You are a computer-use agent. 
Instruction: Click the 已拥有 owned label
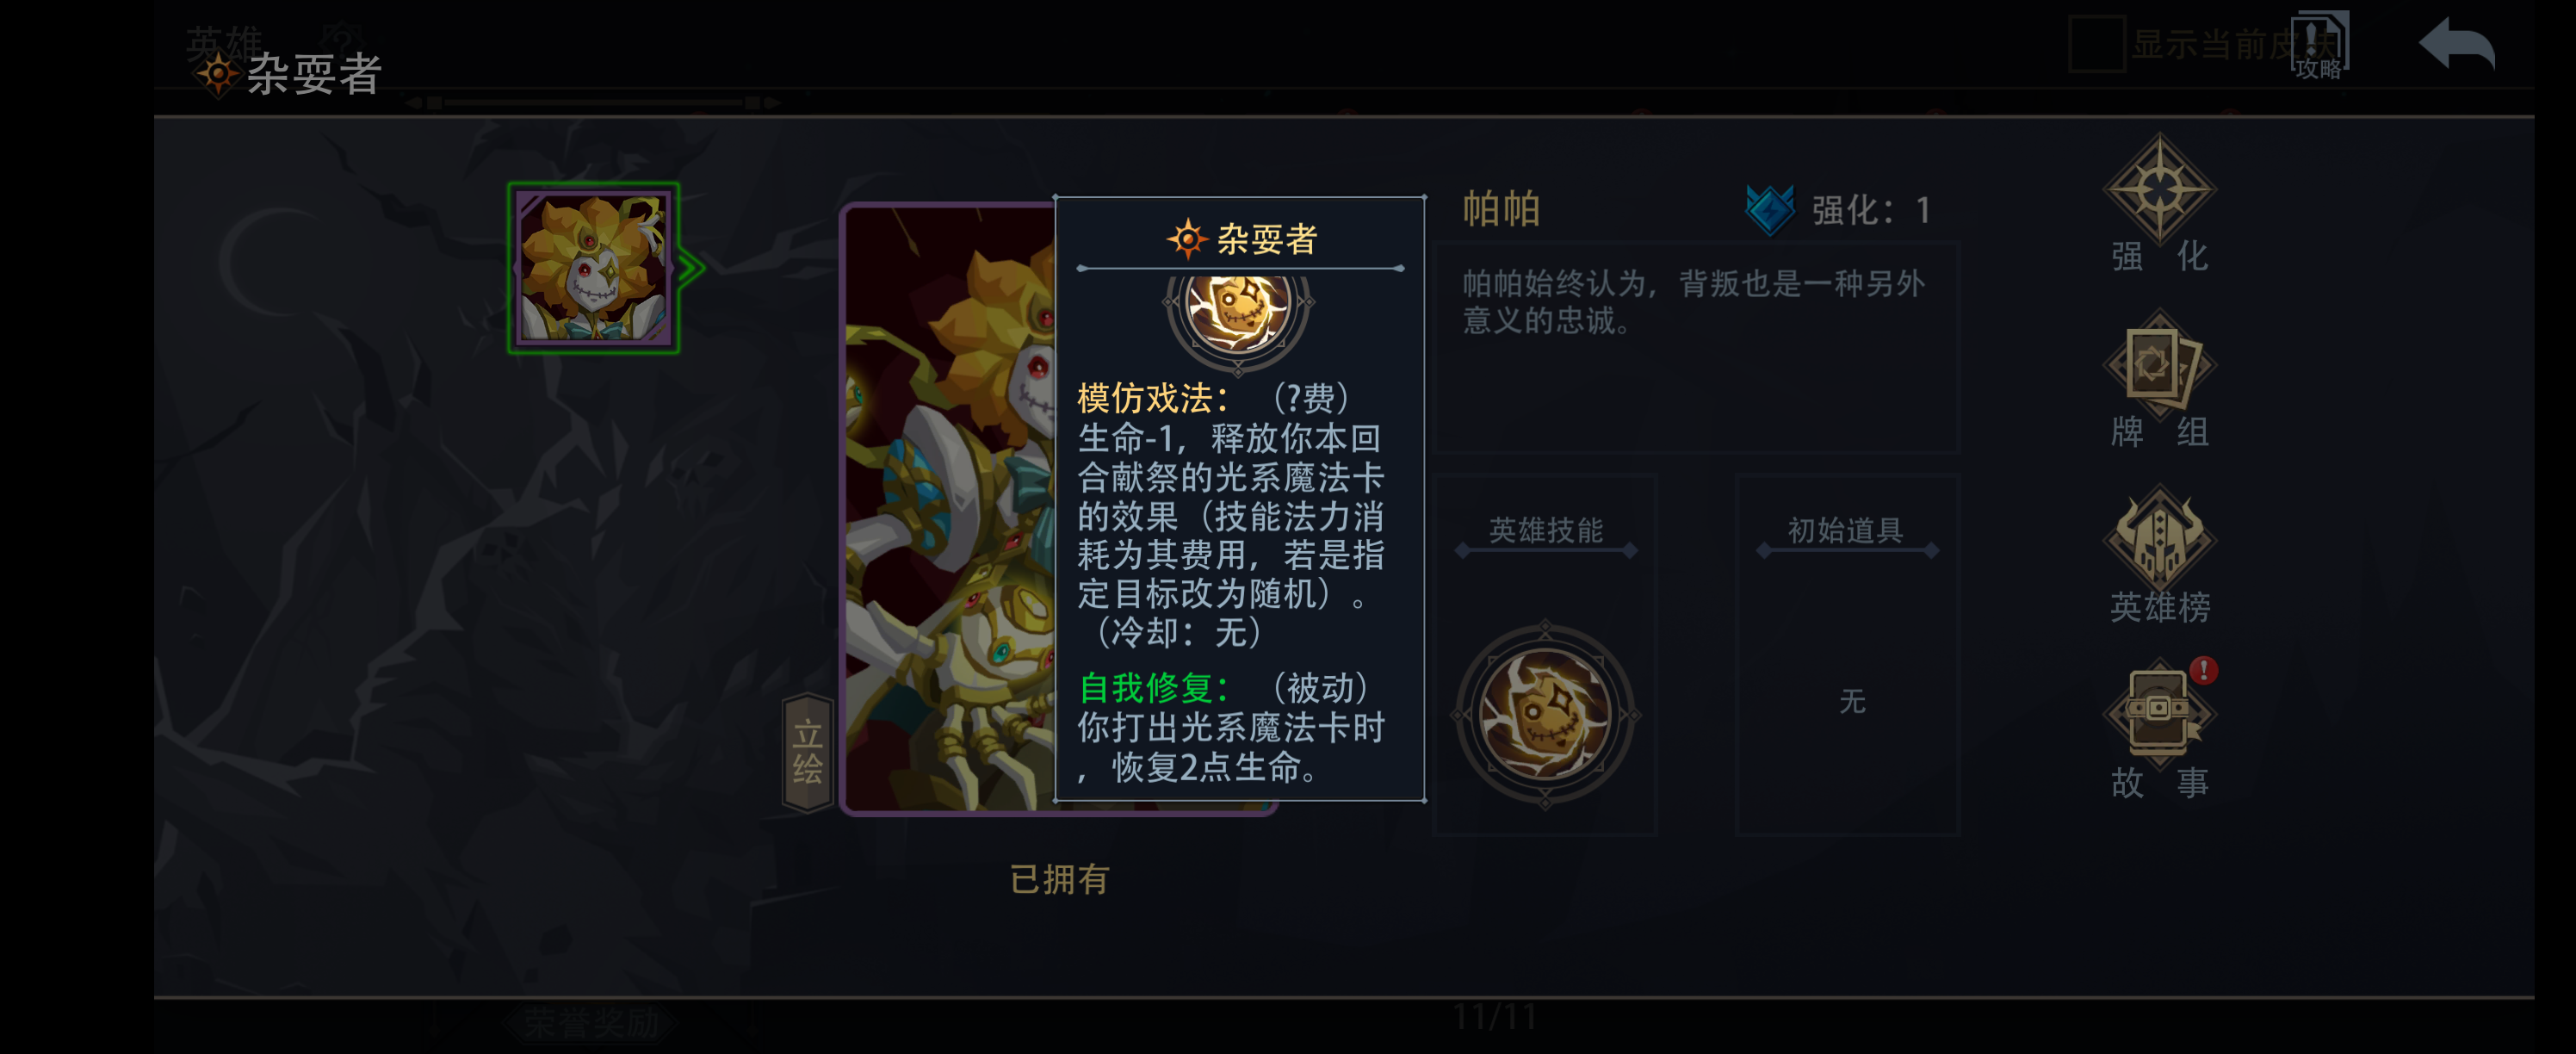pos(1059,879)
